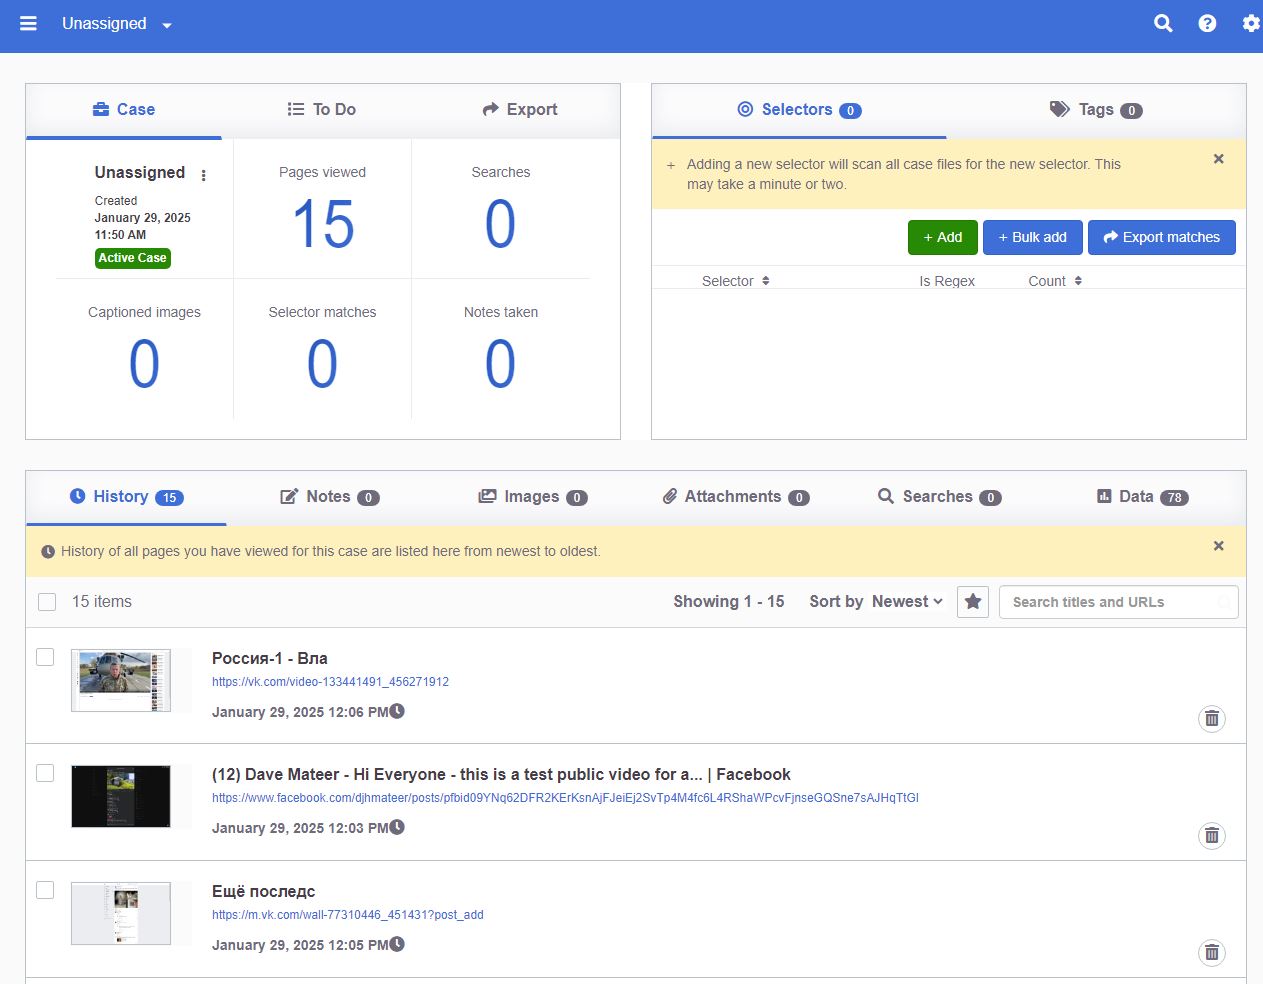This screenshot has height=984, width=1263.
Task: Open settings gear icon
Action: (1250, 23)
